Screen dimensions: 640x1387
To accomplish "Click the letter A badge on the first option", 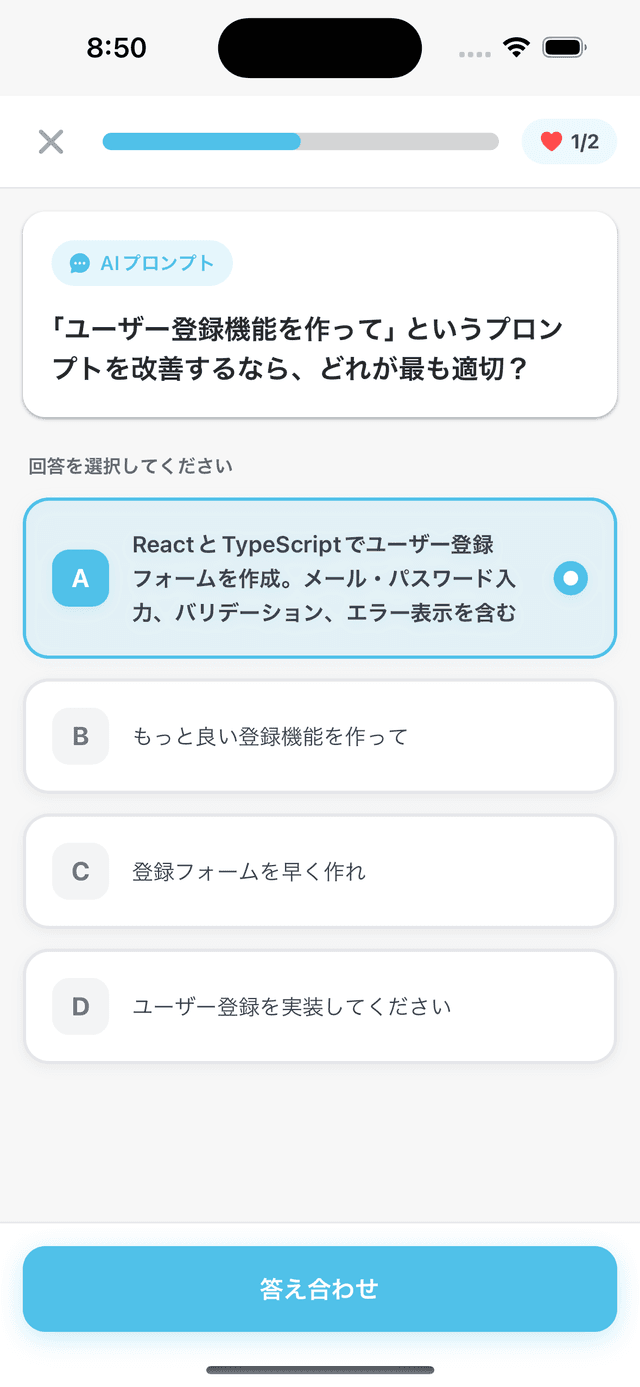I will (80, 578).
